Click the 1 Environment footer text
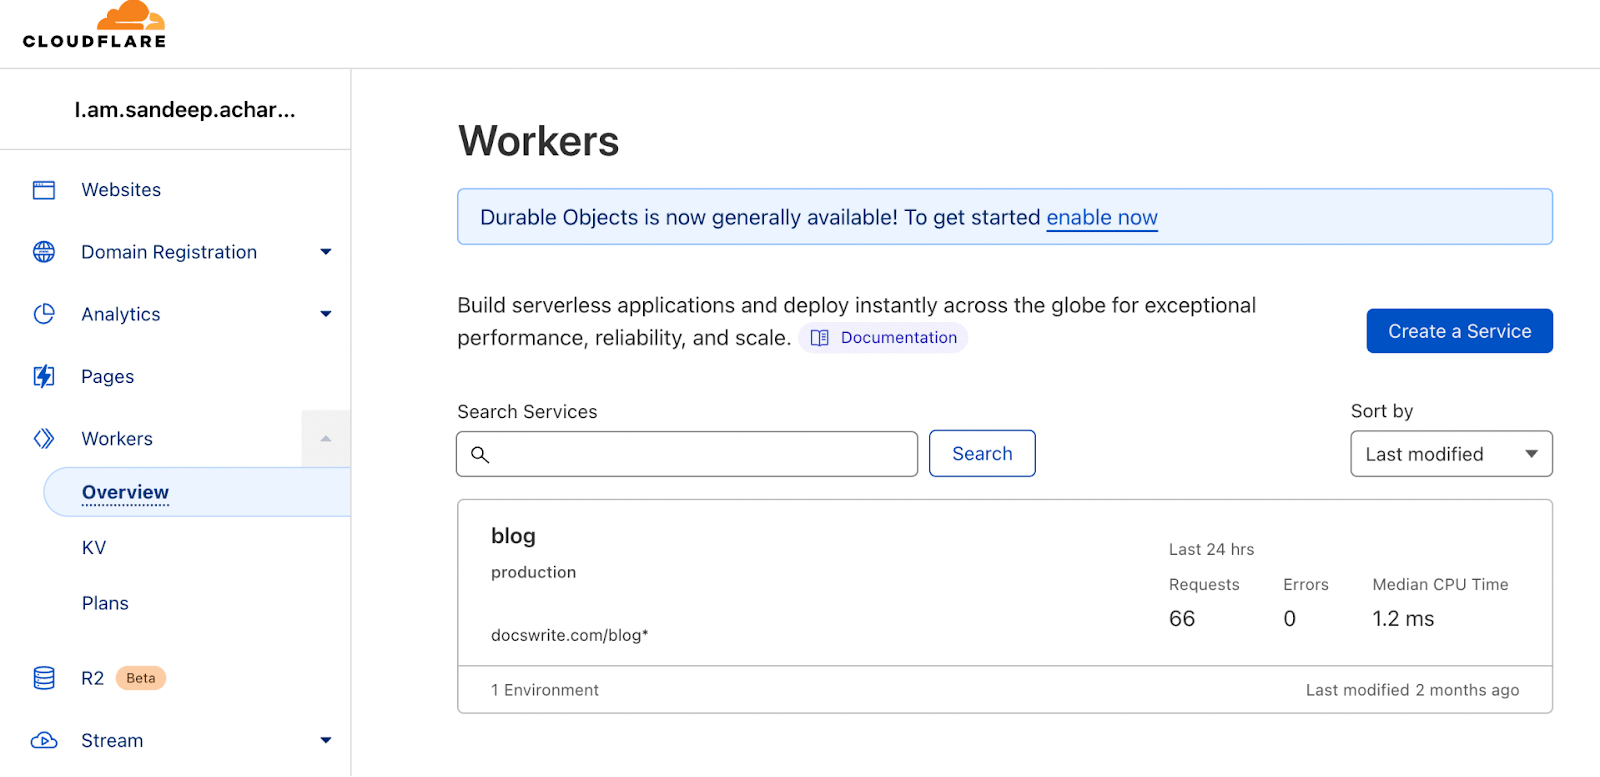The width and height of the screenshot is (1600, 777). (545, 690)
